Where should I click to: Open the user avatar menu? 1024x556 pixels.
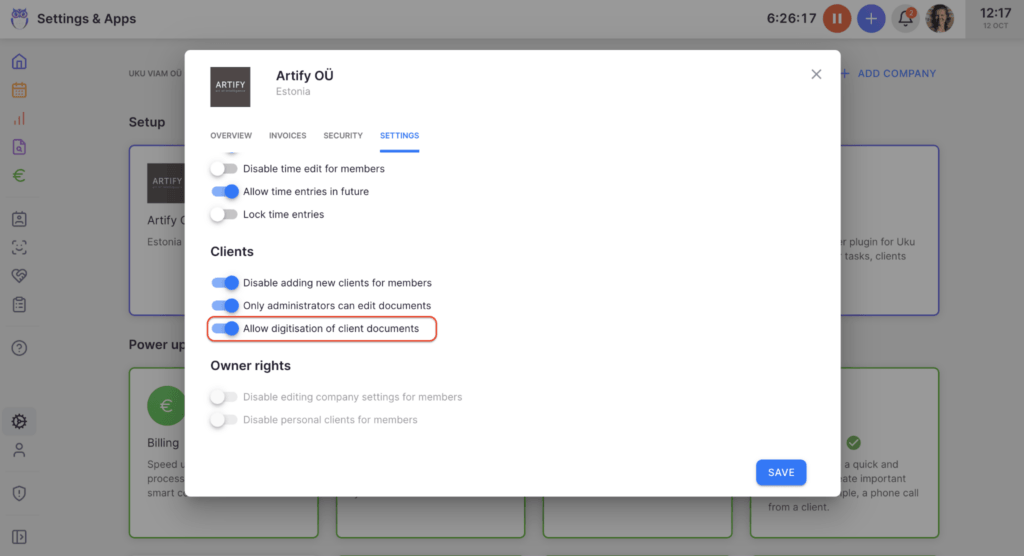pos(940,18)
